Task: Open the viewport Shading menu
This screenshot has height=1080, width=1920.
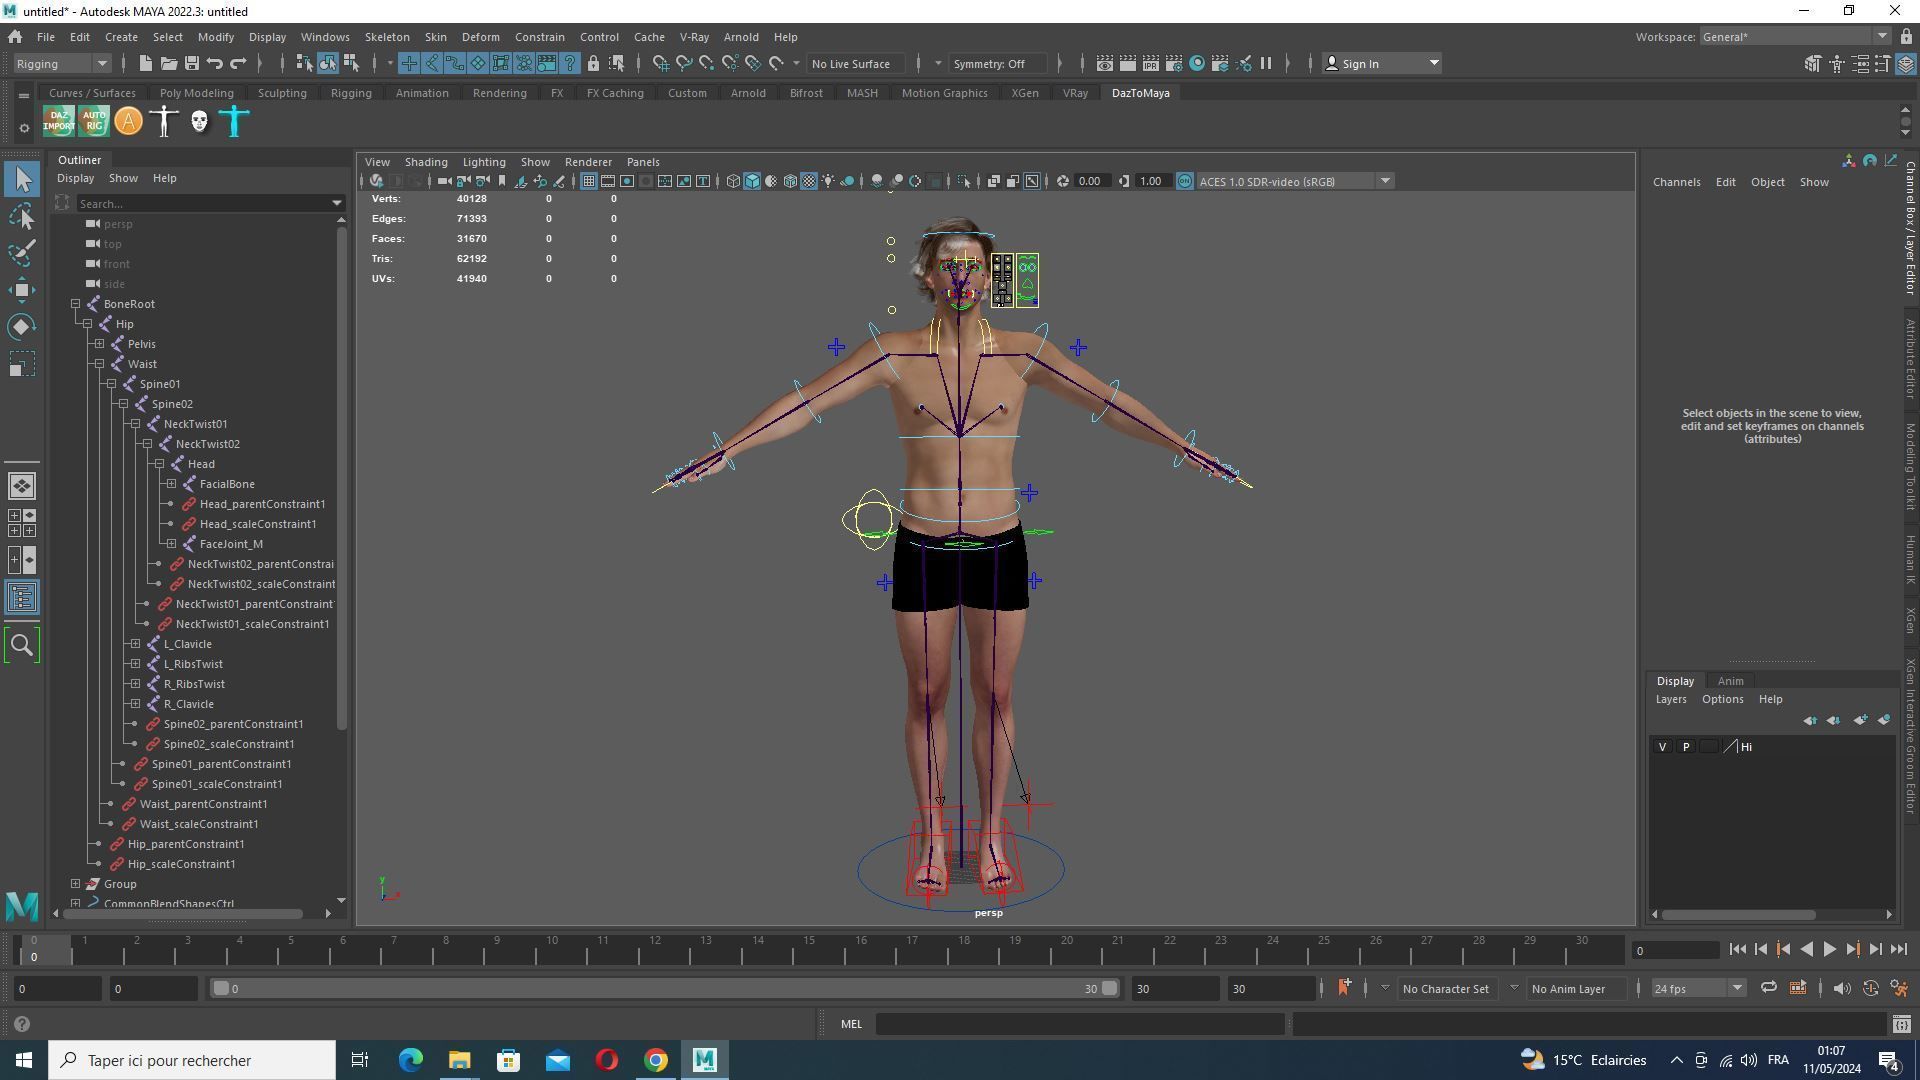Action: tap(425, 162)
